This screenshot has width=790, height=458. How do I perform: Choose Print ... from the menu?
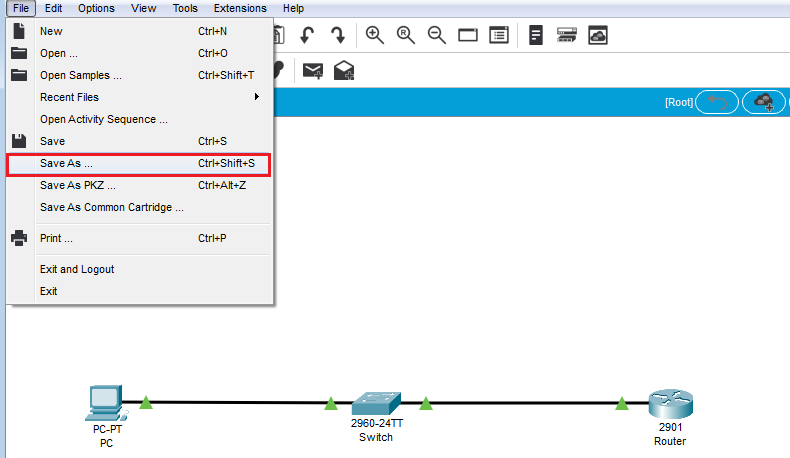(x=139, y=238)
